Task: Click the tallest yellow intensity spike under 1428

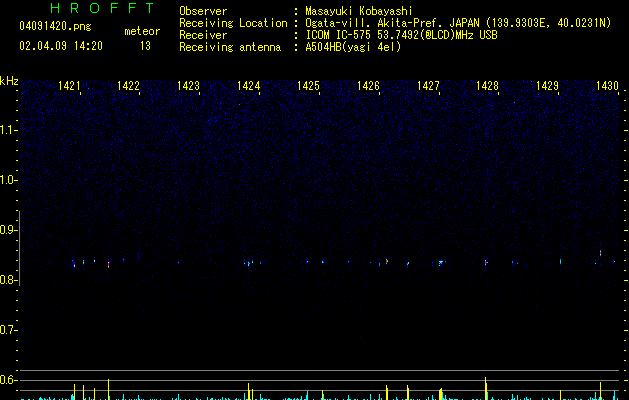Action: 486,388
